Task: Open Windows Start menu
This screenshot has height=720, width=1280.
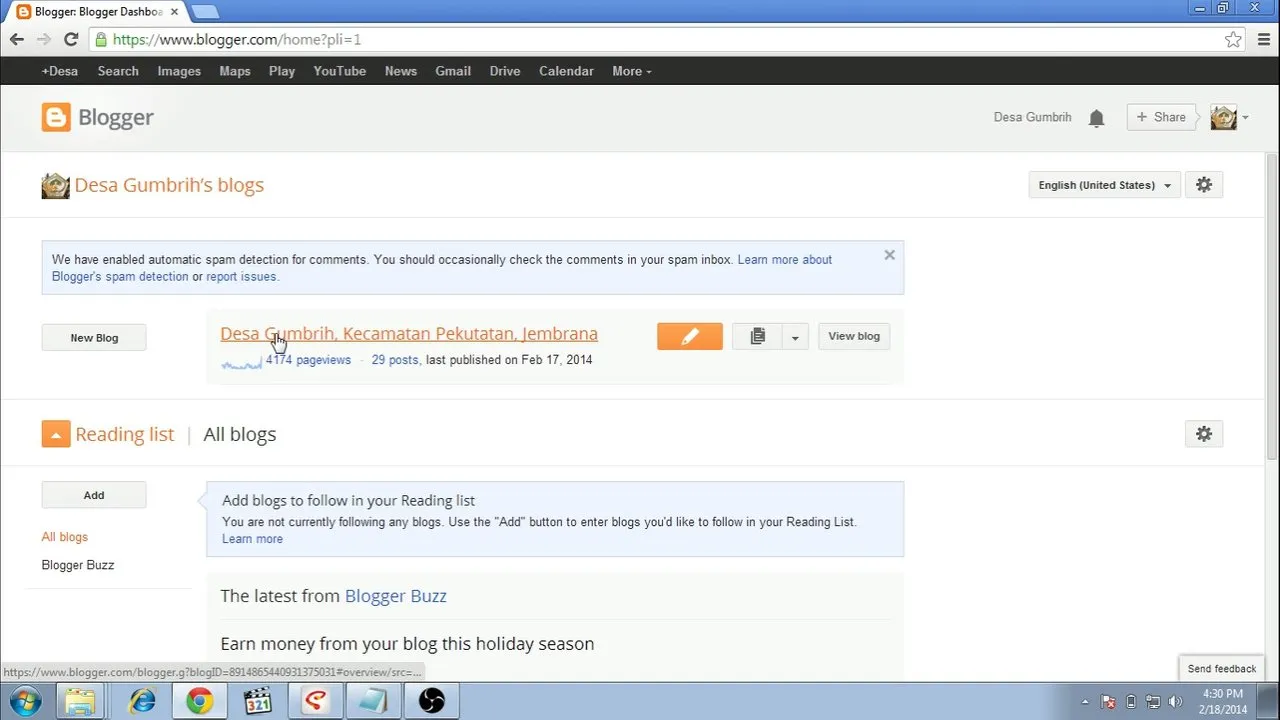Action: pos(24,701)
